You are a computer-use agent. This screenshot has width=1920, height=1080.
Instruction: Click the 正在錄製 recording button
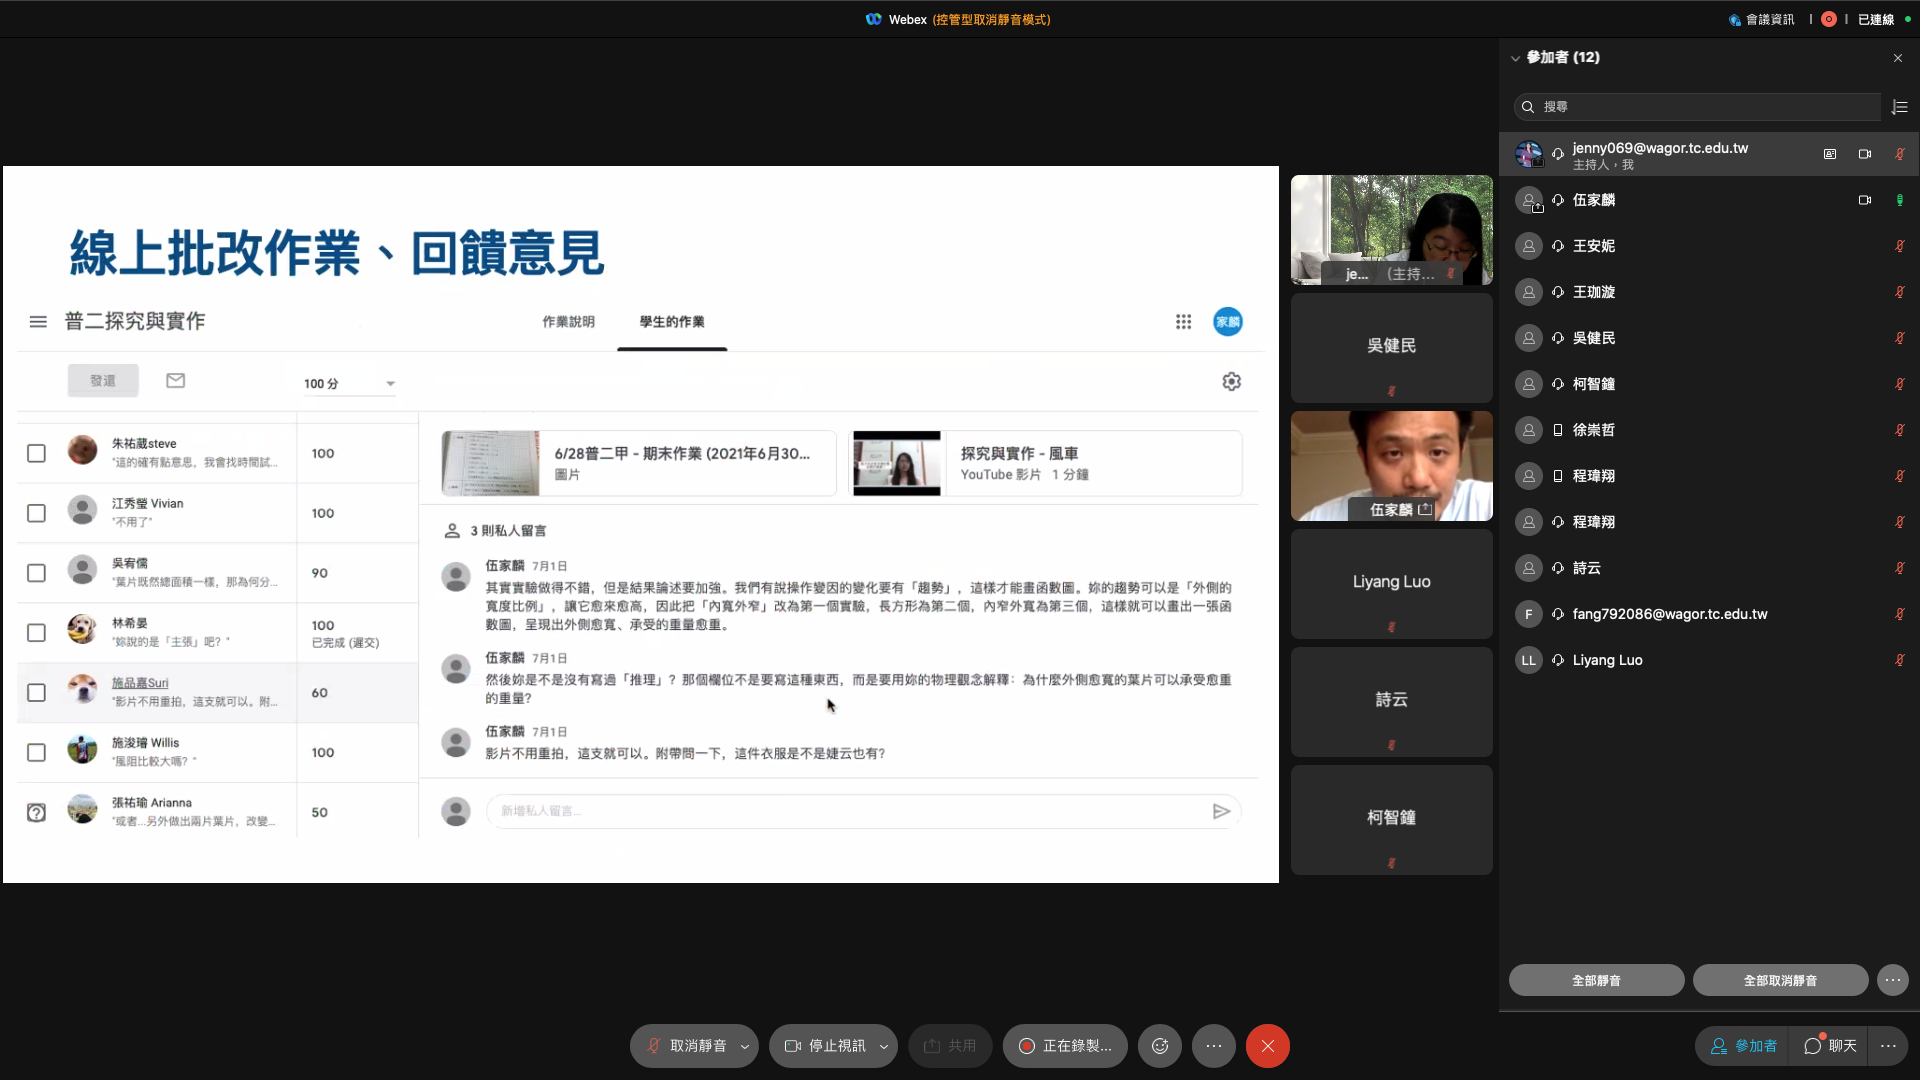[x=1065, y=1046]
